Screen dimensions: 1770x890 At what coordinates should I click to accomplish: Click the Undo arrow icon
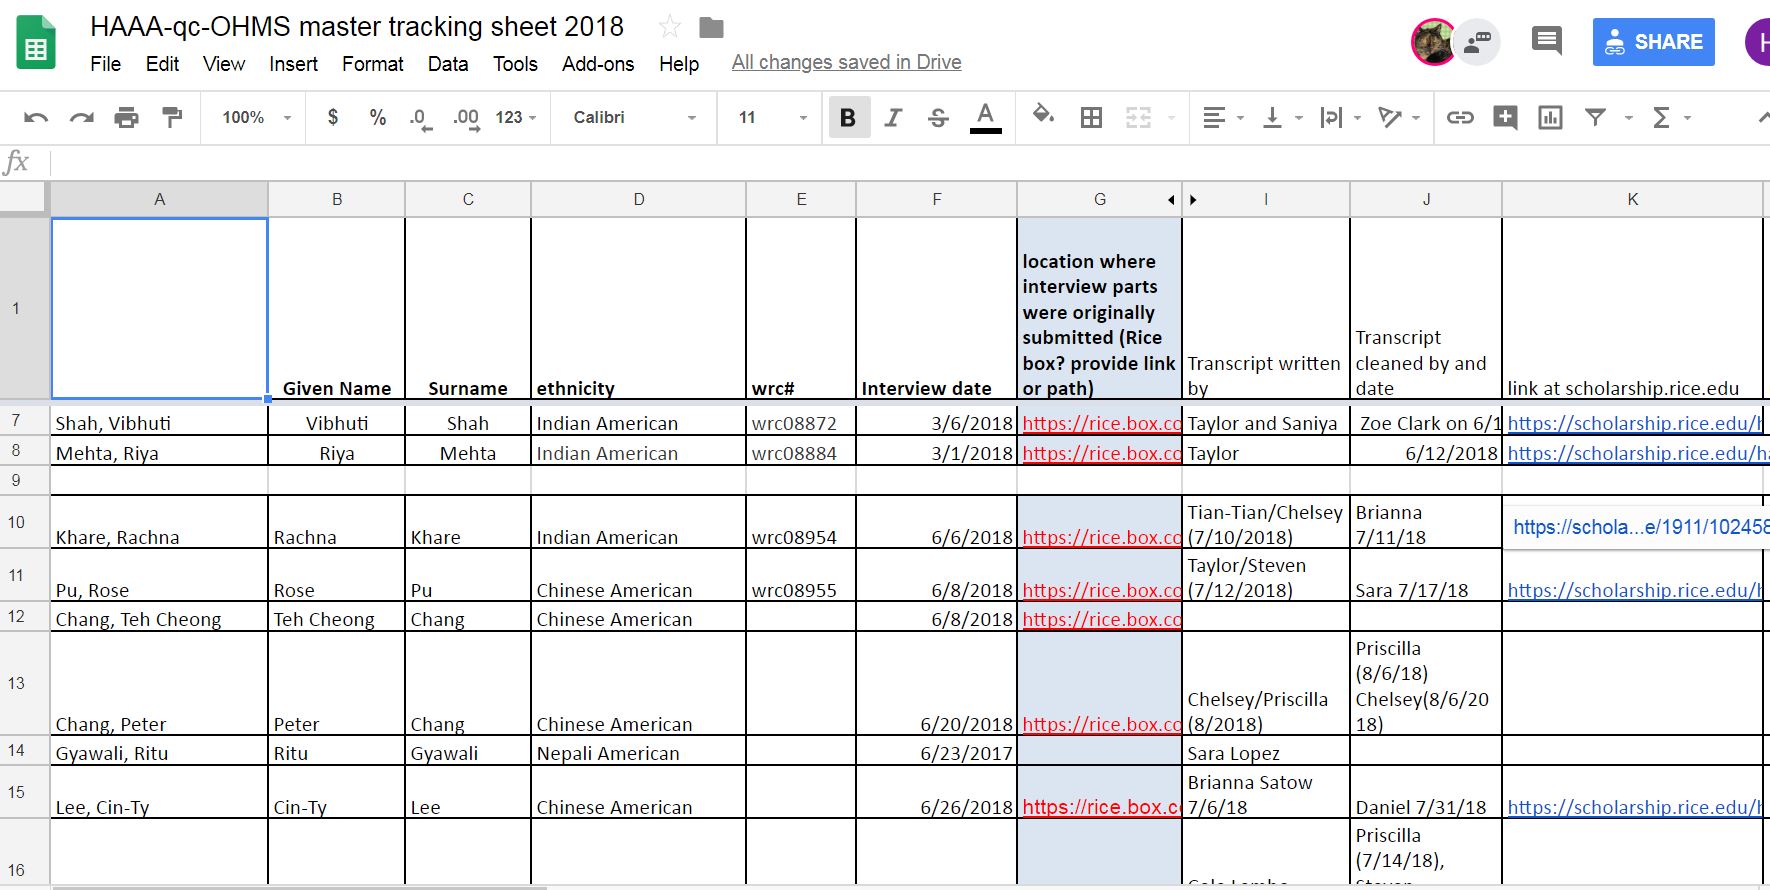pyautogui.click(x=36, y=118)
